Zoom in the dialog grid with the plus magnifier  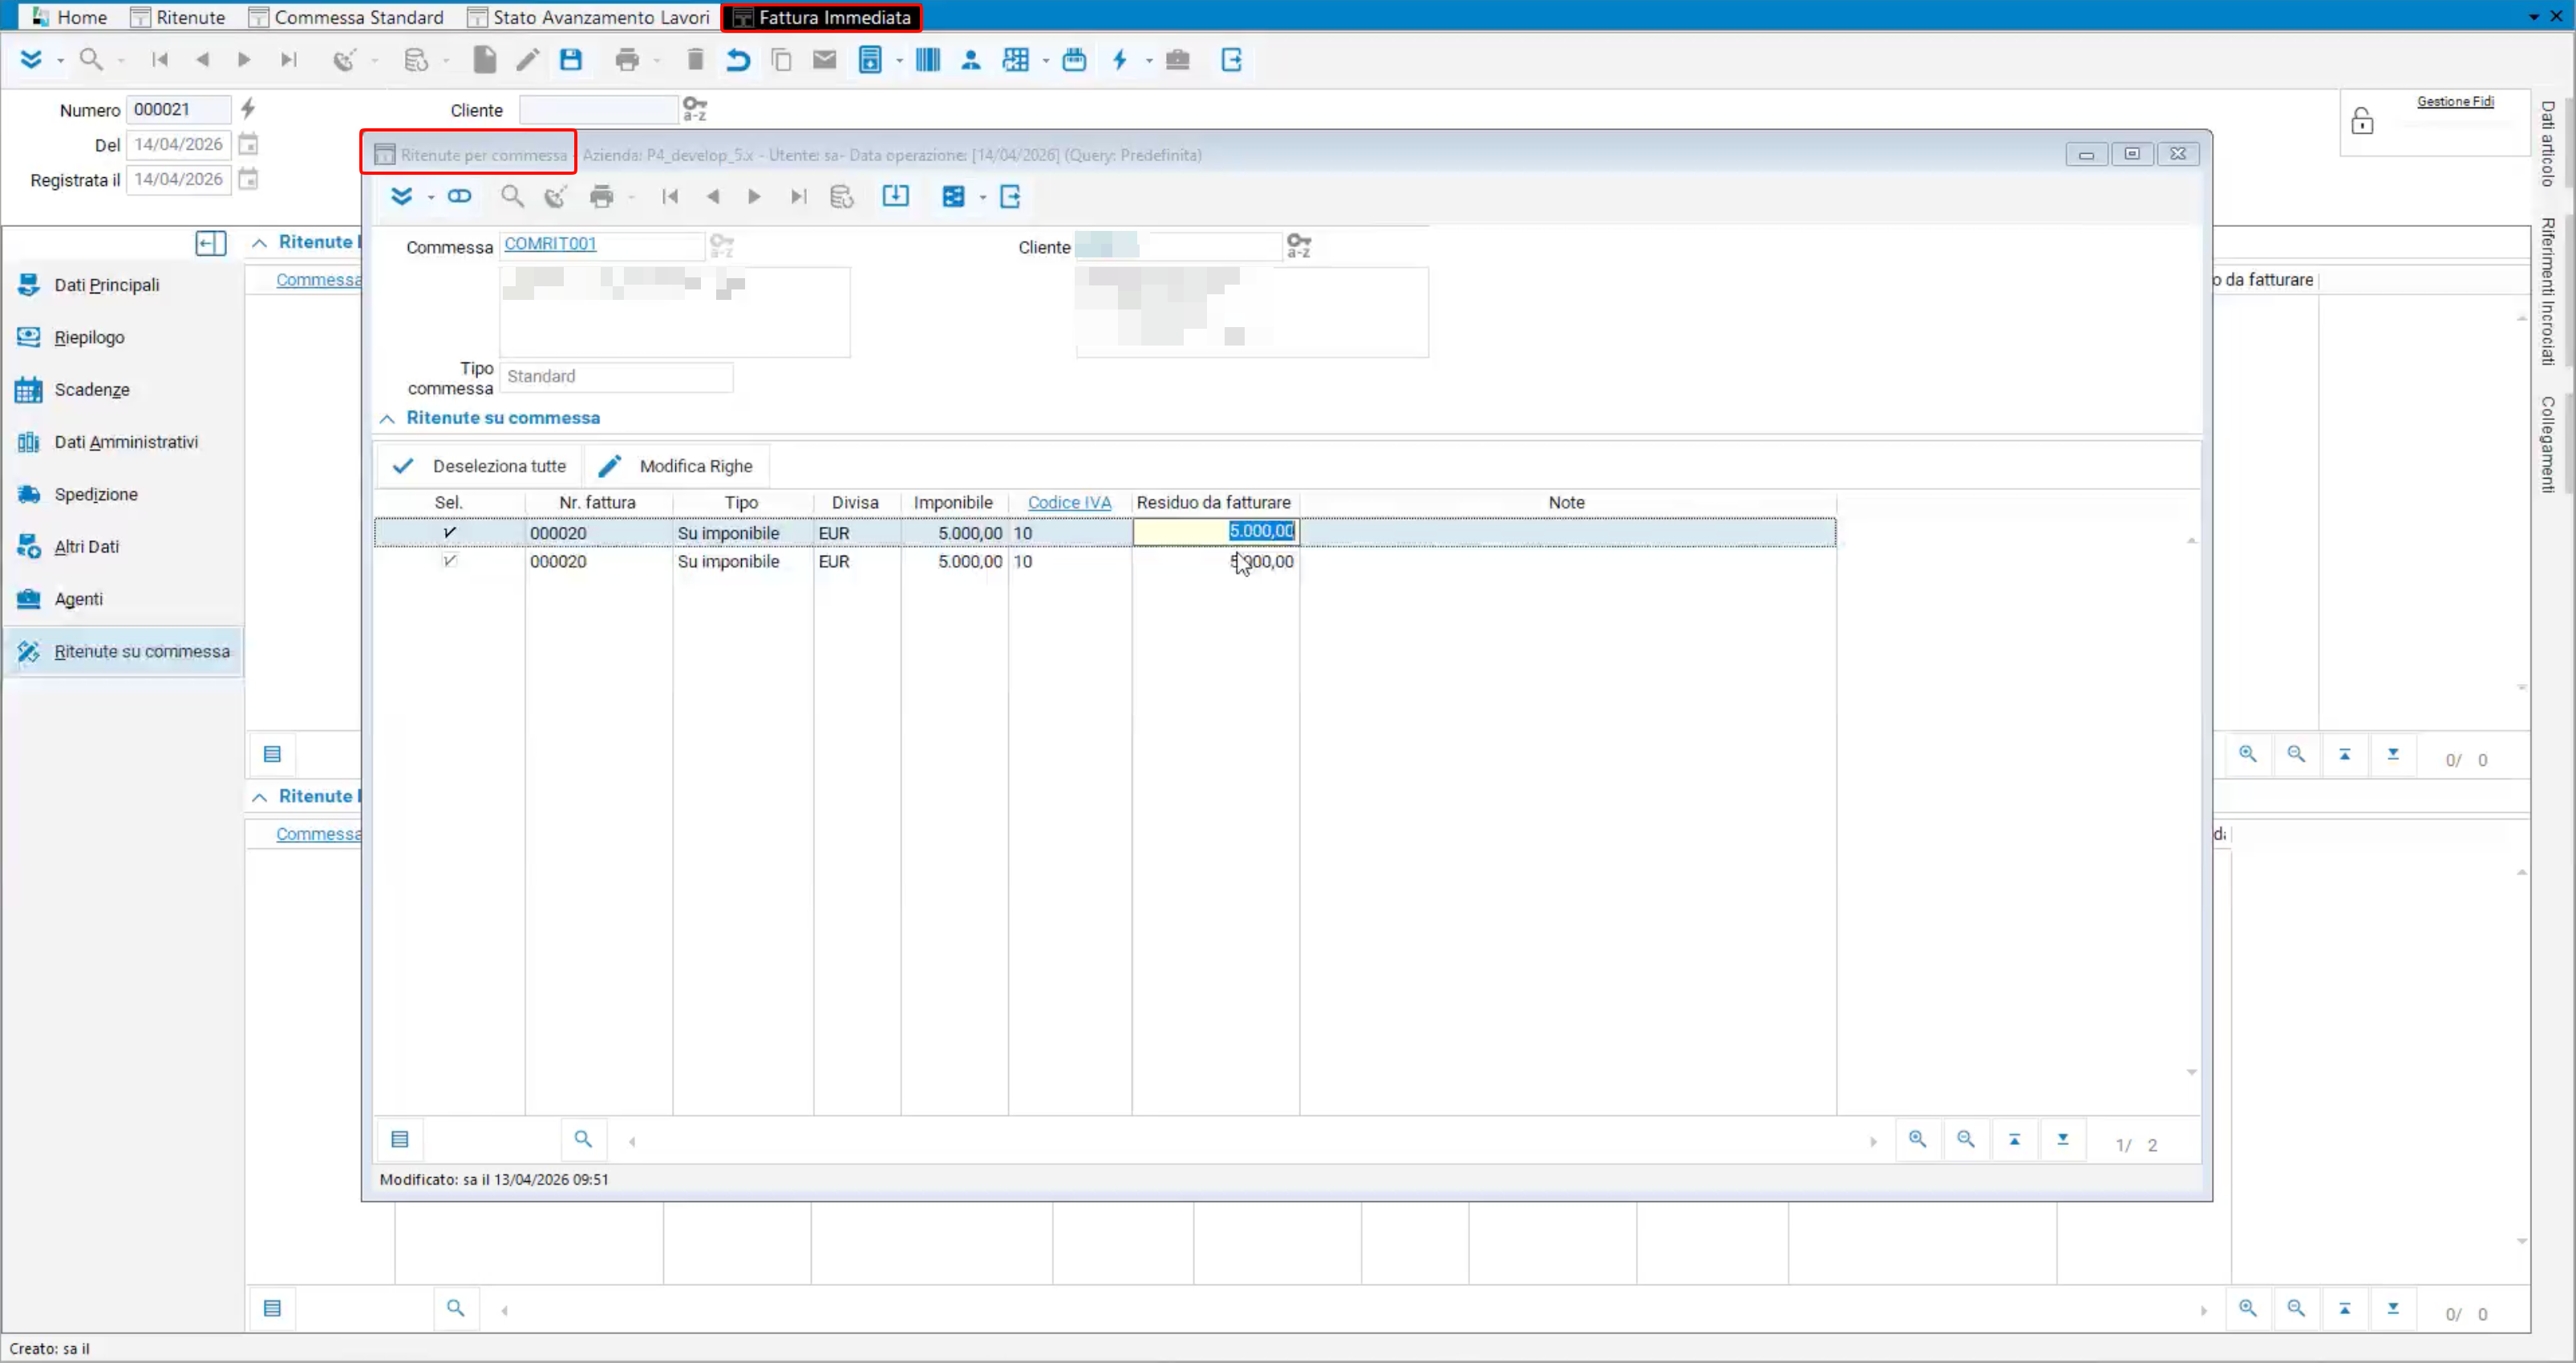1917,1139
